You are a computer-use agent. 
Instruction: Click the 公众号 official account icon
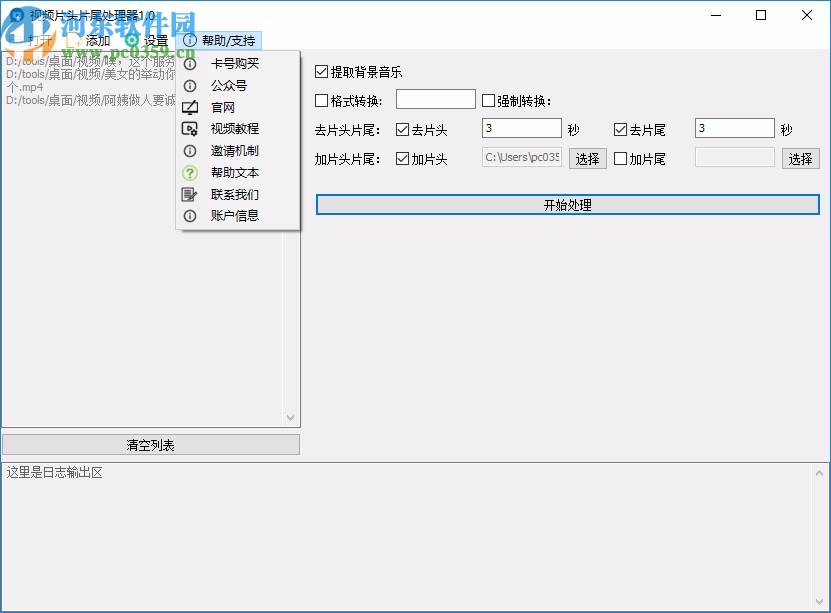point(190,84)
